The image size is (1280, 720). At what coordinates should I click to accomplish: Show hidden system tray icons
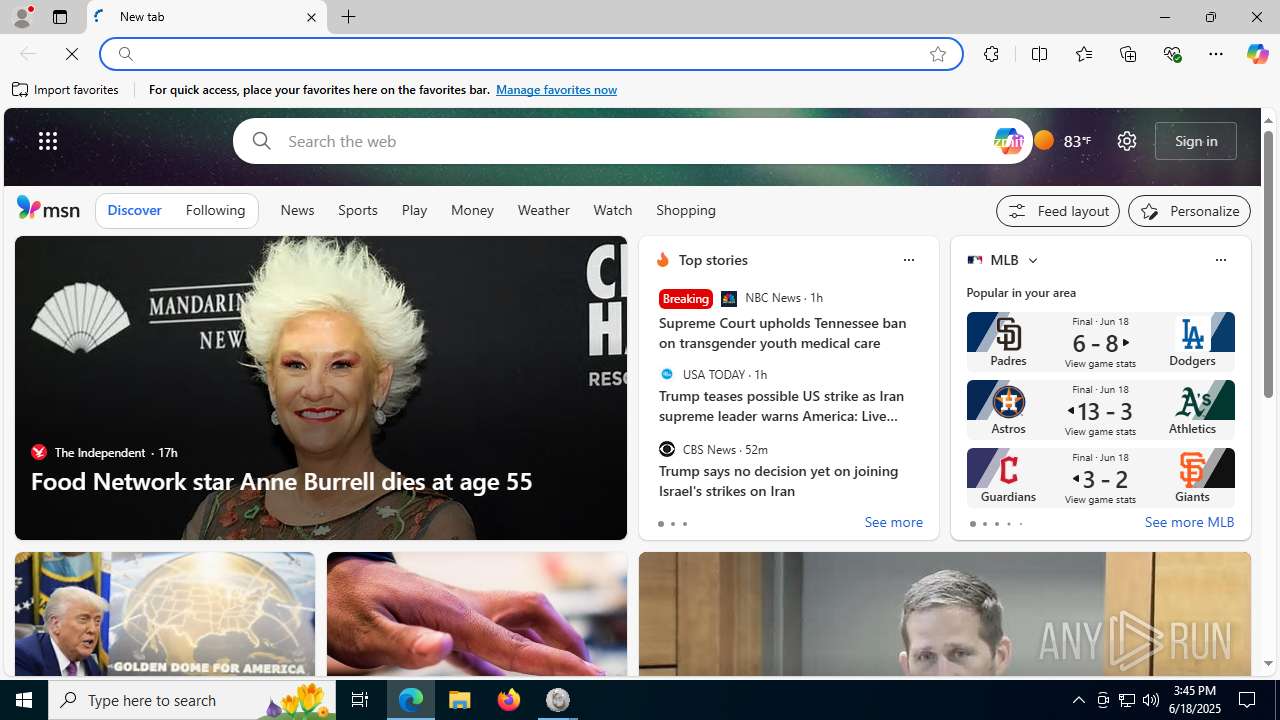point(1078,700)
